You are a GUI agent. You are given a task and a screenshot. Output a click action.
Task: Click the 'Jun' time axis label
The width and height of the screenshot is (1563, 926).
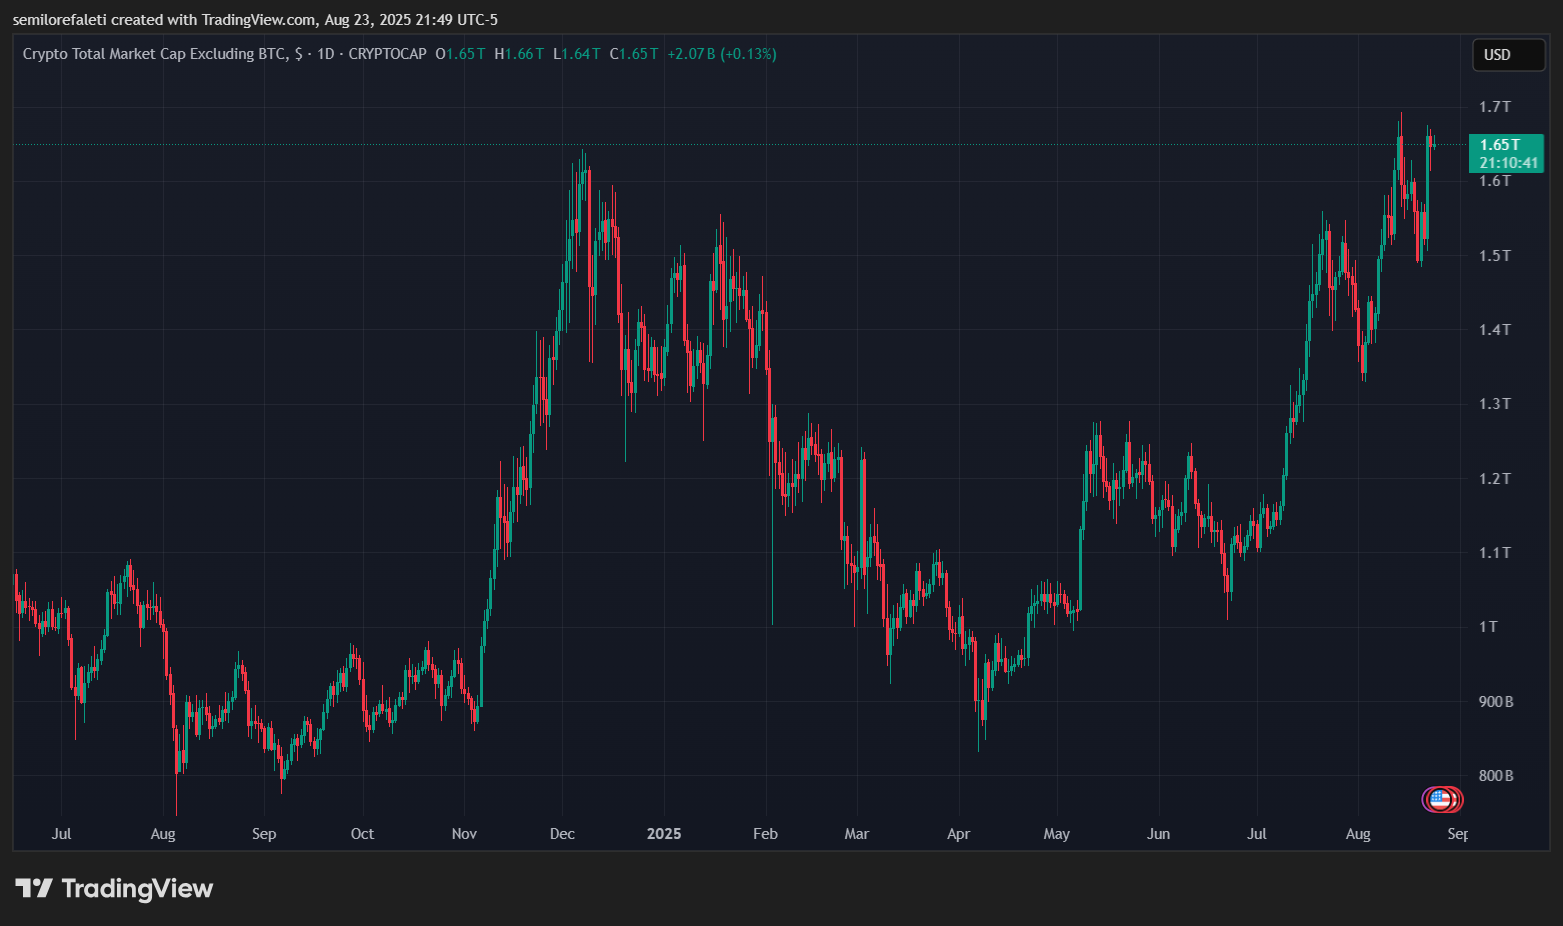(x=1158, y=834)
